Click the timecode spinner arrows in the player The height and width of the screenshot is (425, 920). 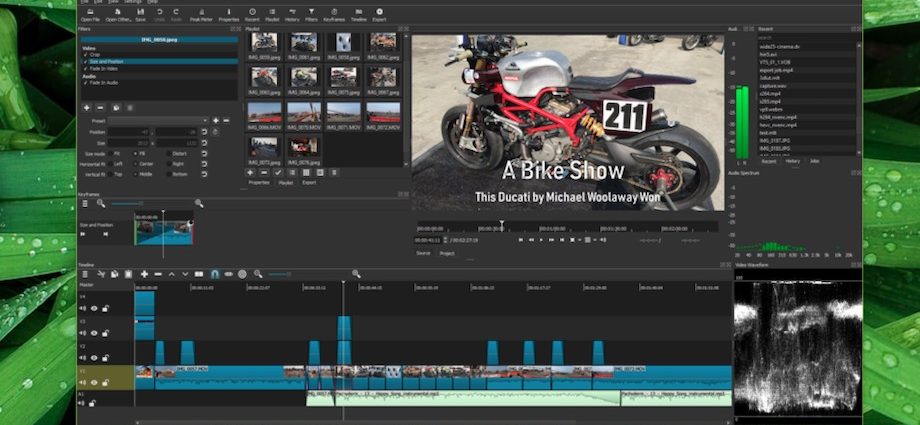click(x=445, y=240)
